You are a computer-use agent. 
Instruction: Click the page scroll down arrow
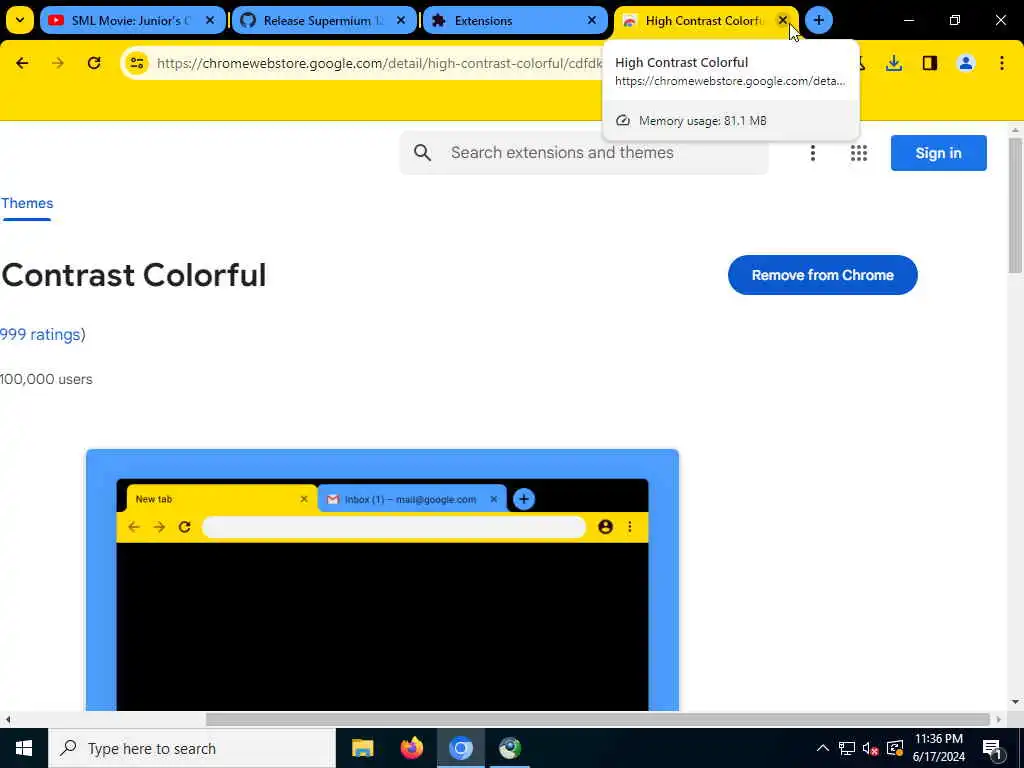(1015, 702)
